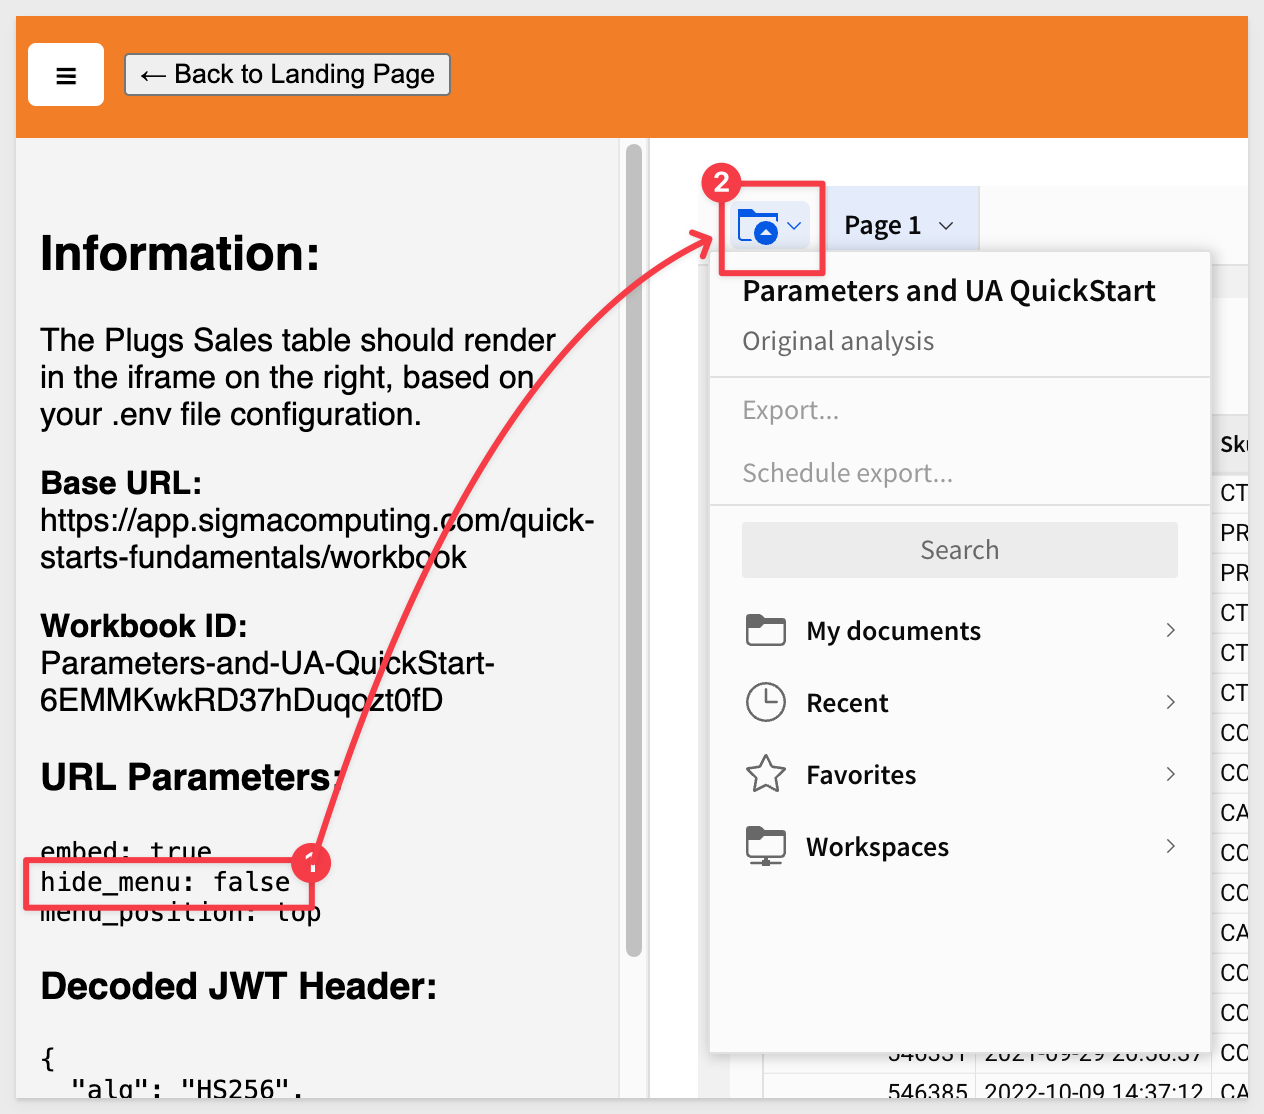Click the Recent clock icon

(766, 702)
